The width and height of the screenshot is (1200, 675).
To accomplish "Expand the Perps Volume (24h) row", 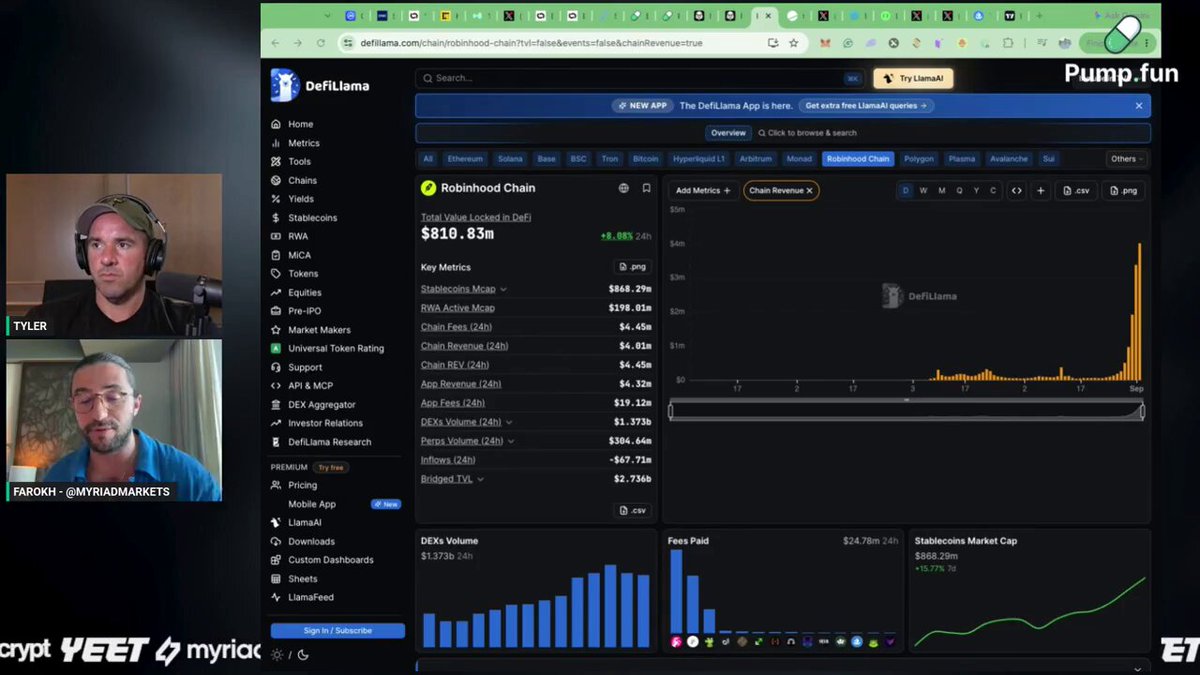I will (511, 441).
